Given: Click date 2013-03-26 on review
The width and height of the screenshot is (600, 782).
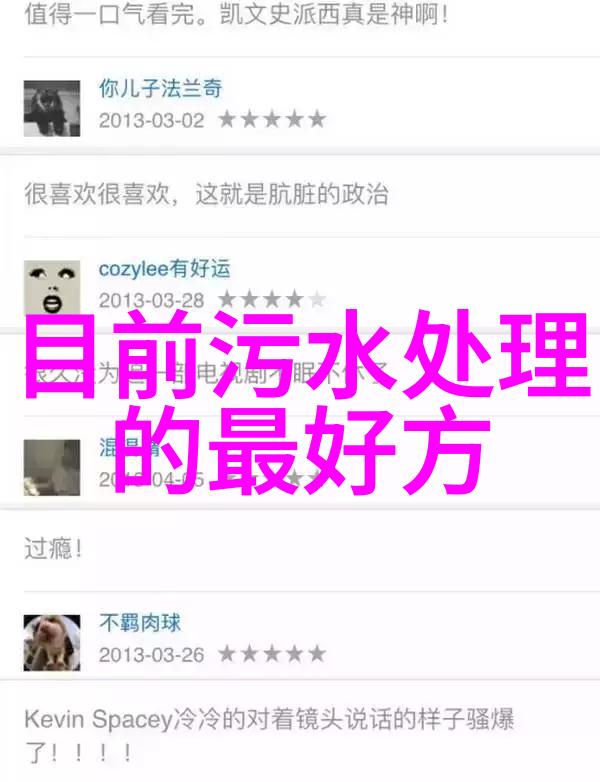Looking at the screenshot, I should 152,655.
